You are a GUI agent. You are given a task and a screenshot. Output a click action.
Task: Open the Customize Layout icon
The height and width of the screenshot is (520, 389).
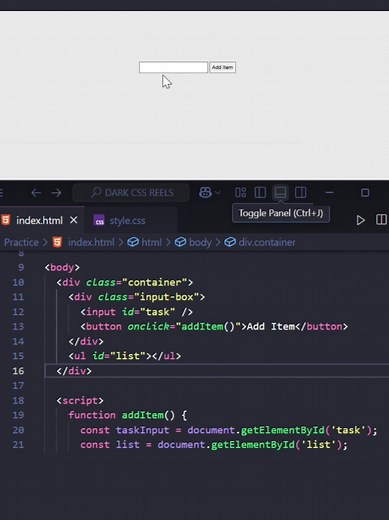pyautogui.click(x=240, y=192)
